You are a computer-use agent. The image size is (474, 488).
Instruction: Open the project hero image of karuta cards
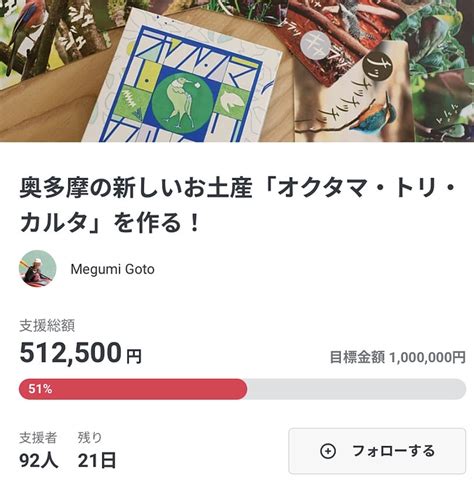237,71
